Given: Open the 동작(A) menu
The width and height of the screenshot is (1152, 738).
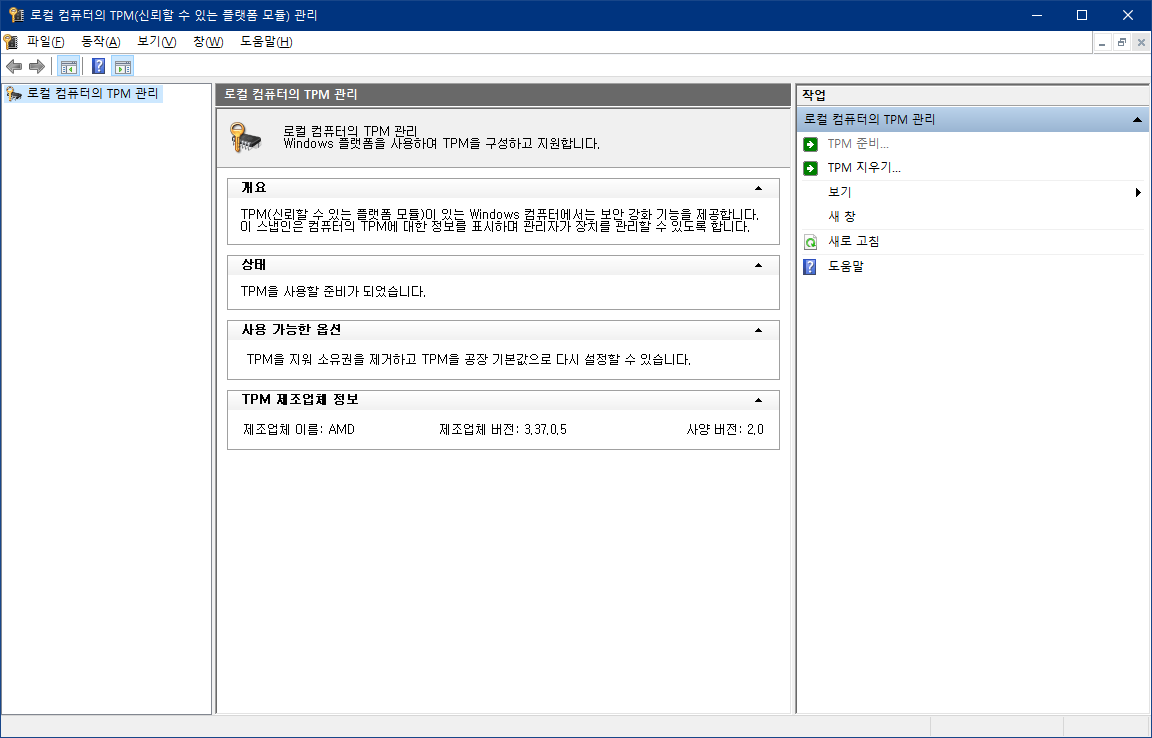Looking at the screenshot, I should [x=100, y=42].
